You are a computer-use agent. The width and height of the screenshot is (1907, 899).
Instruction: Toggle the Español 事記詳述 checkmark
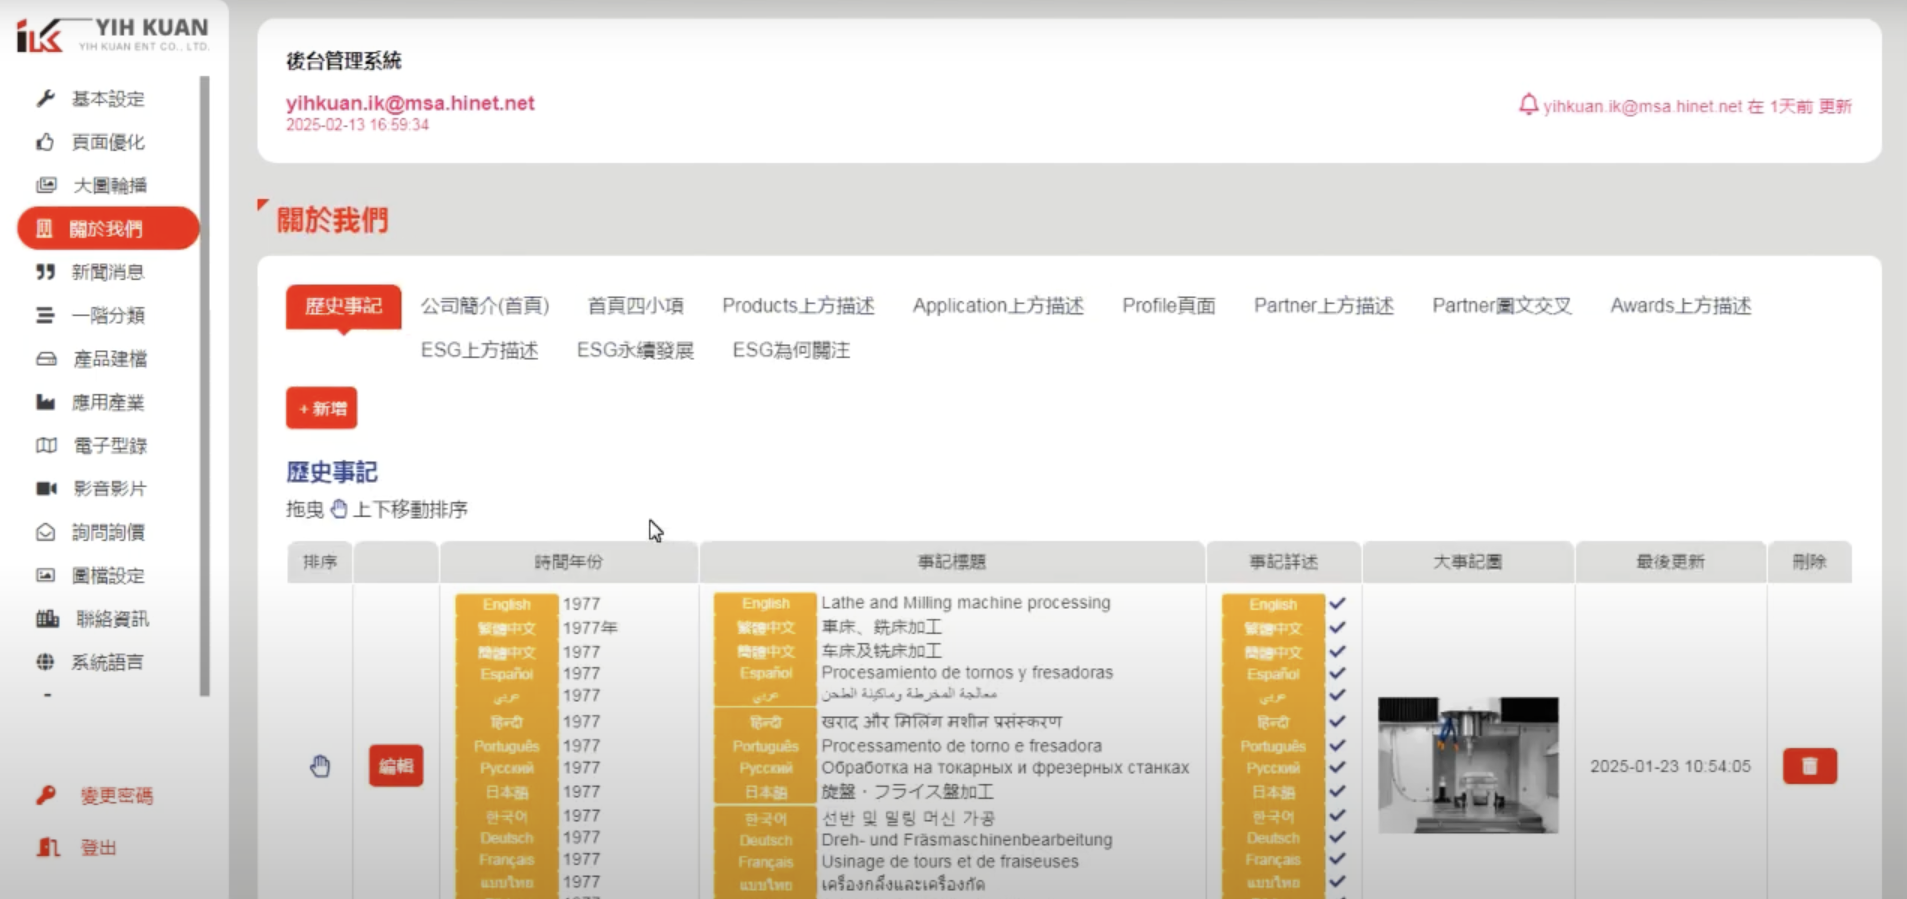pyautogui.click(x=1337, y=674)
